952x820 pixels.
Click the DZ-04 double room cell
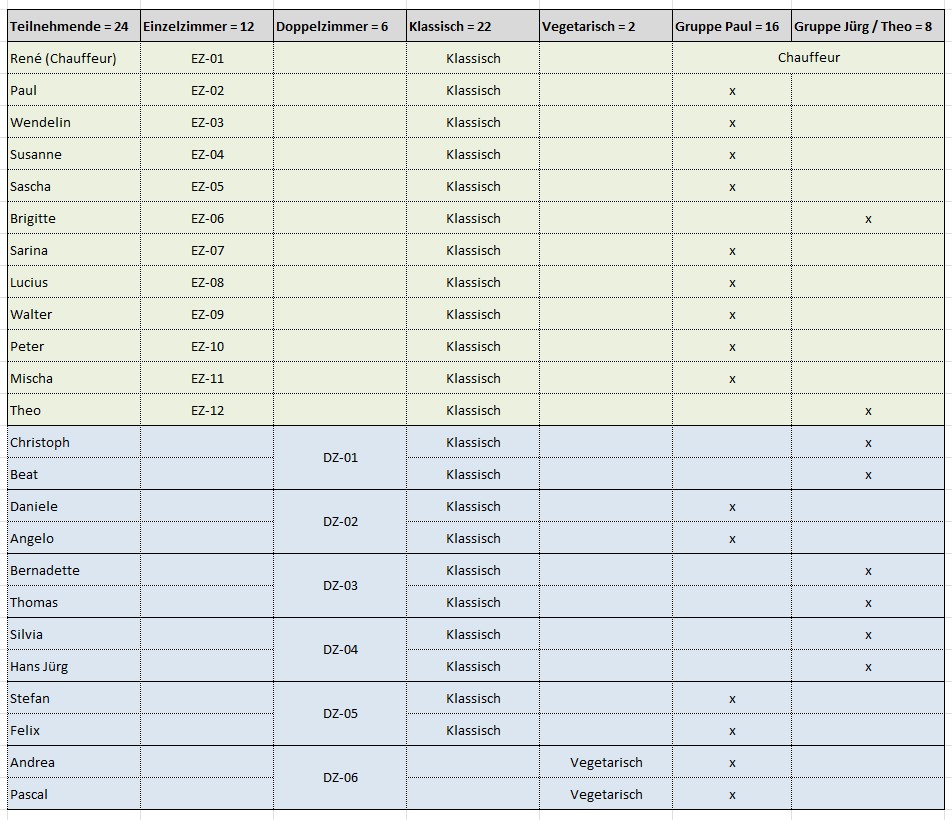tap(340, 650)
